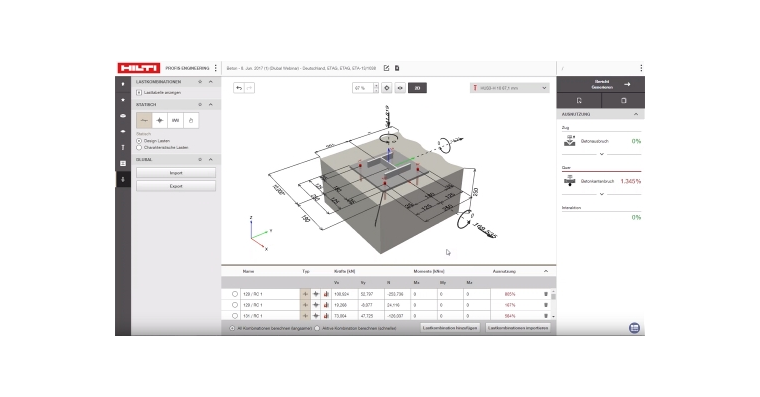Delete the load combination row showing 564%
Image resolution: width=760 pixels, height=397 pixels.
click(546, 316)
